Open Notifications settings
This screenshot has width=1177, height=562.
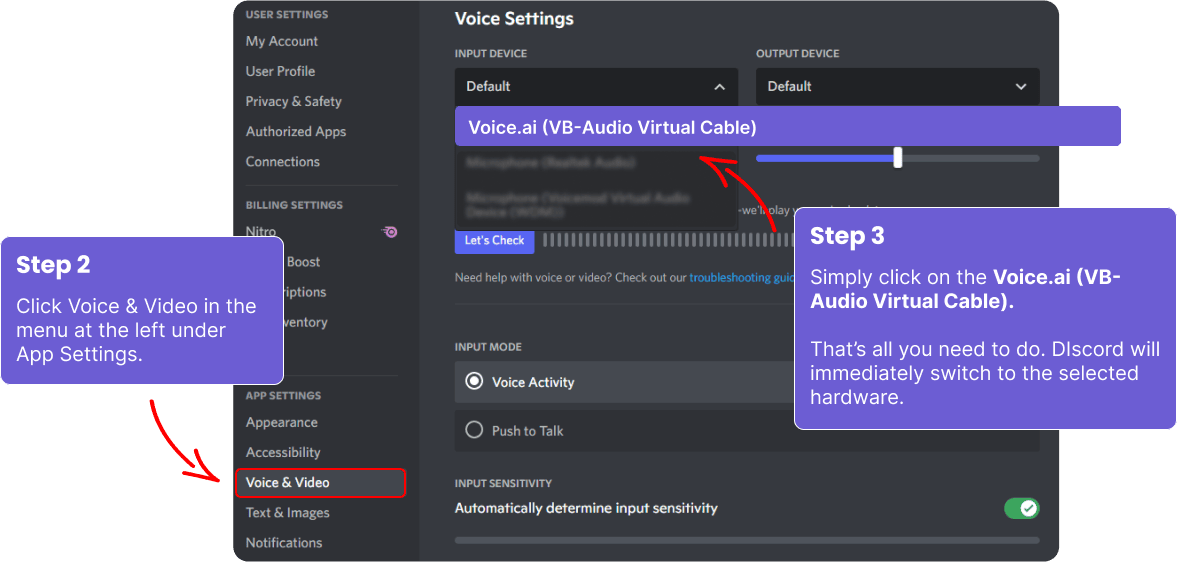pos(284,543)
